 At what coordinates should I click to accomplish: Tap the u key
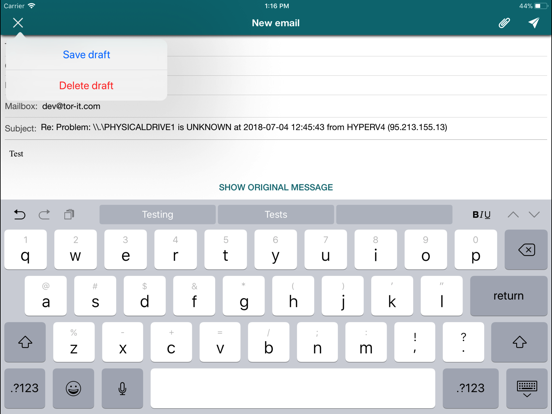pyautogui.click(x=325, y=250)
